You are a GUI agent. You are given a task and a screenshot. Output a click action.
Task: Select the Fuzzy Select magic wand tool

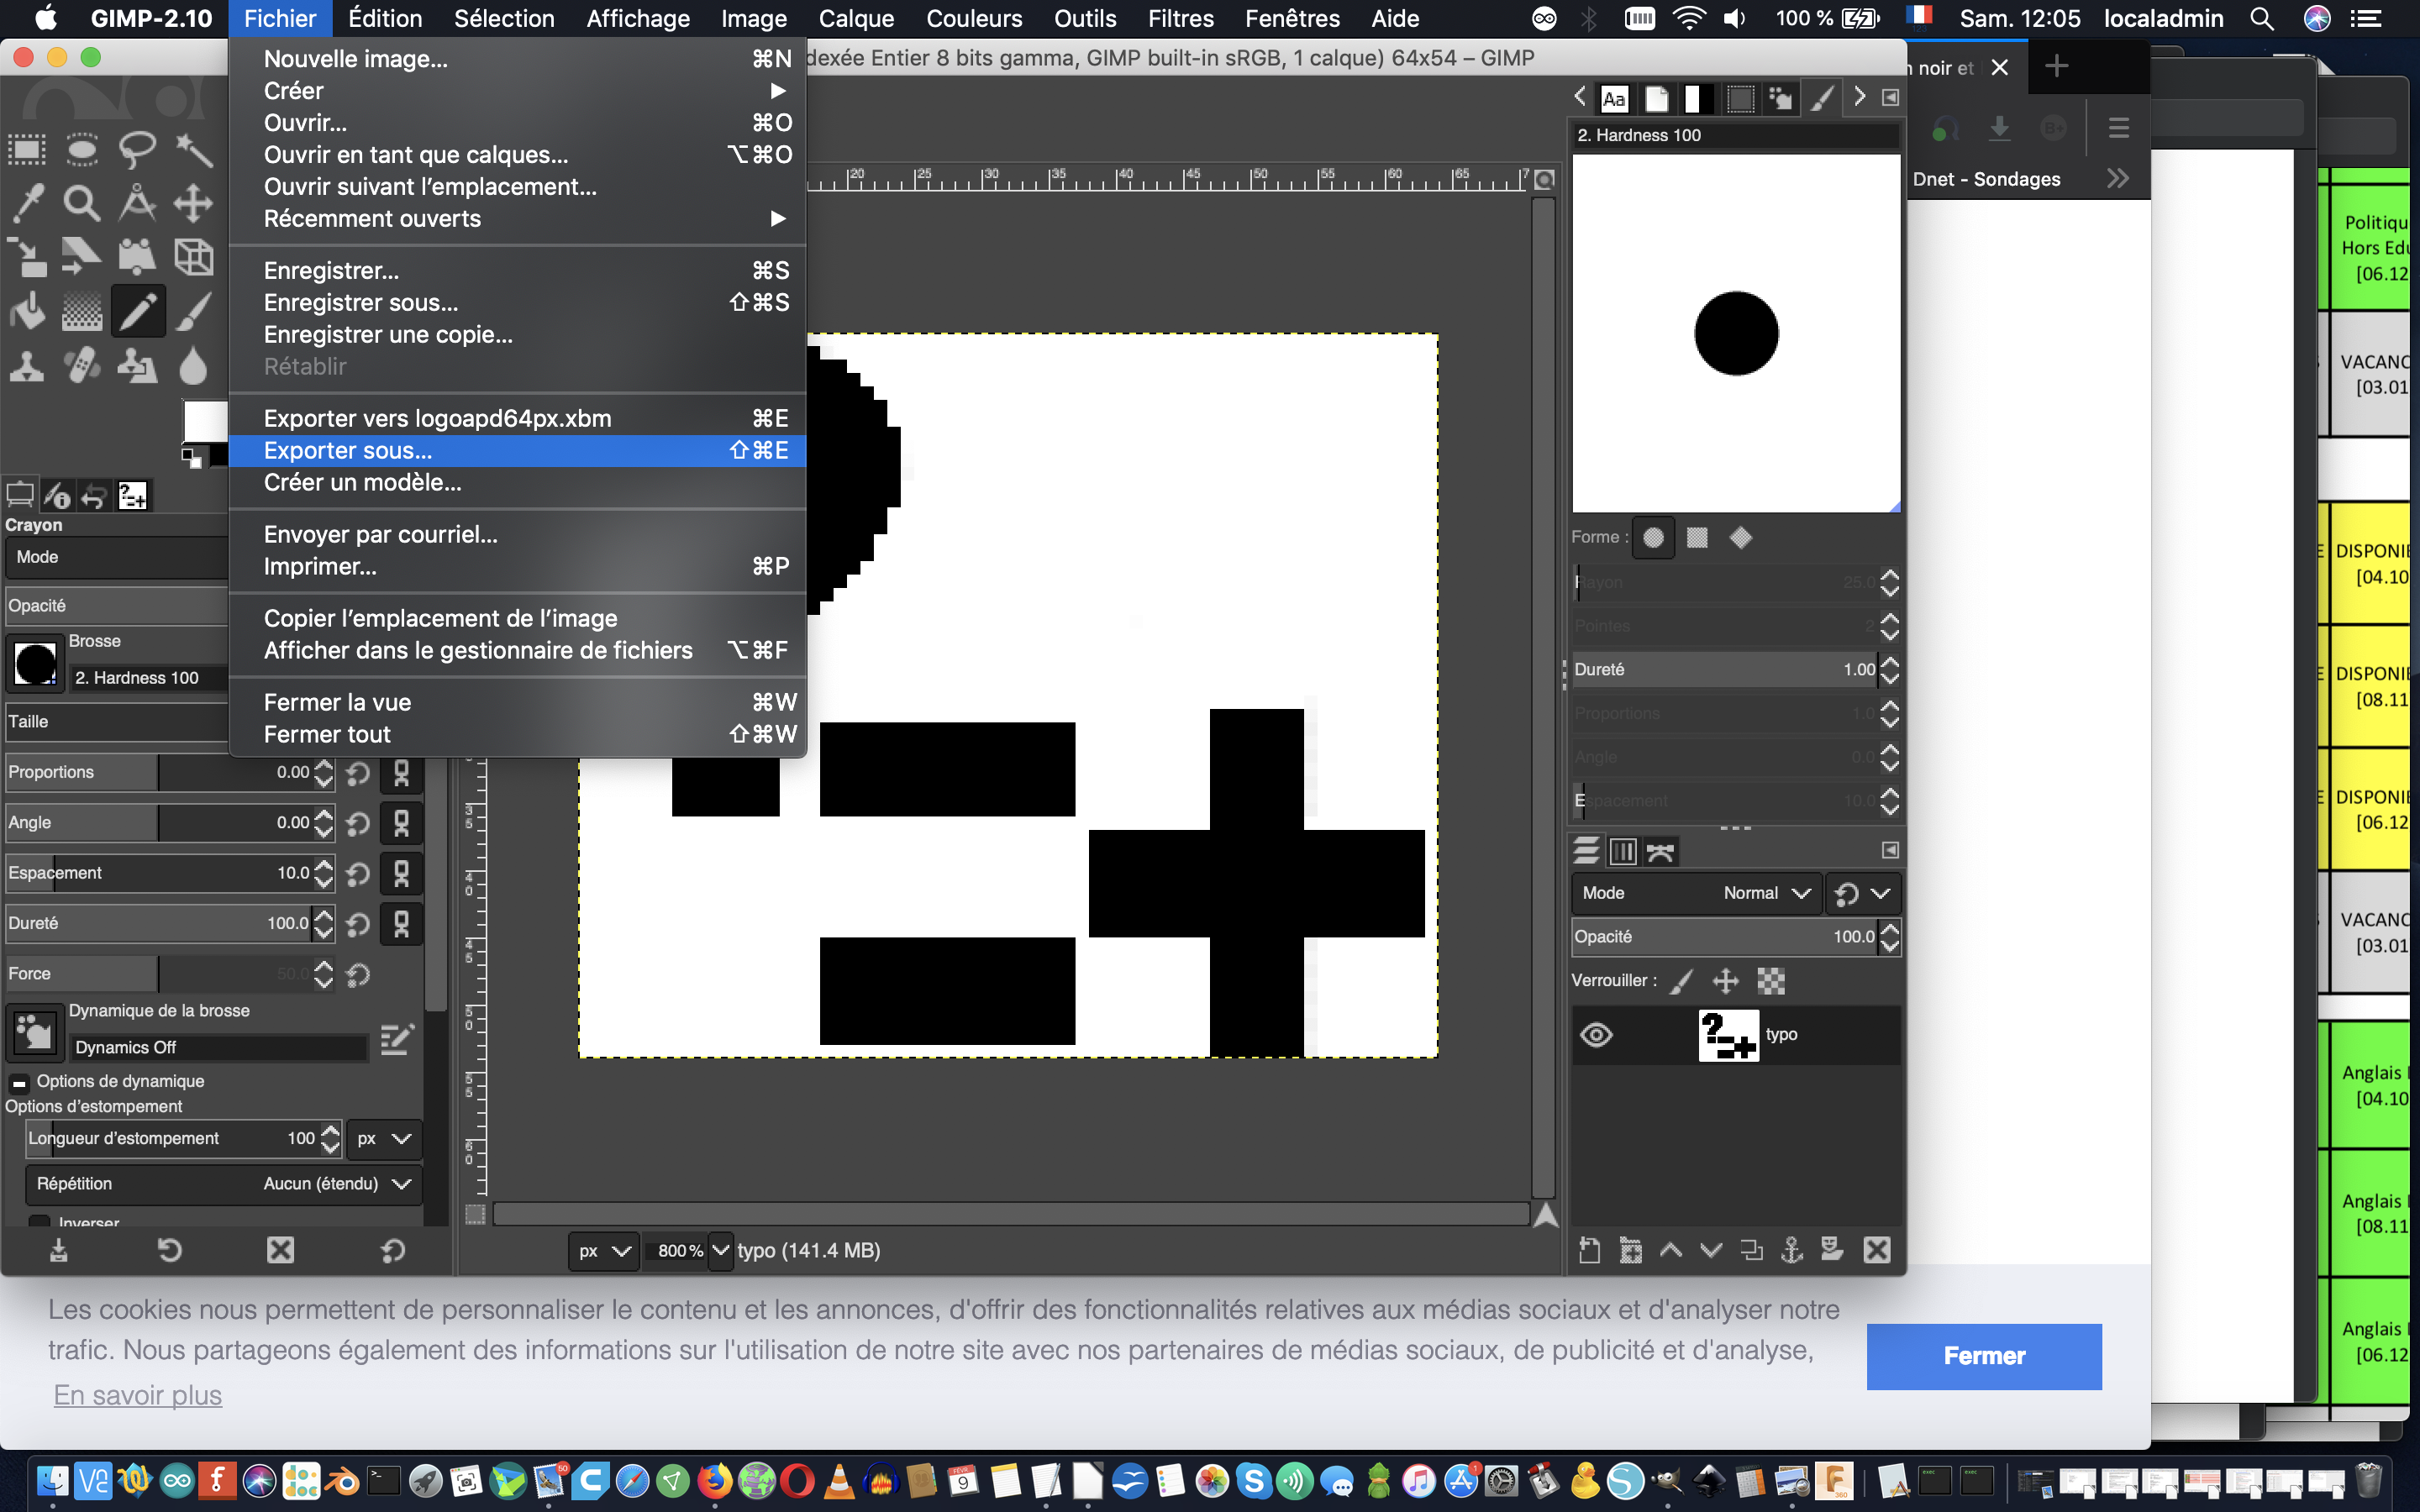pyautogui.click(x=193, y=150)
